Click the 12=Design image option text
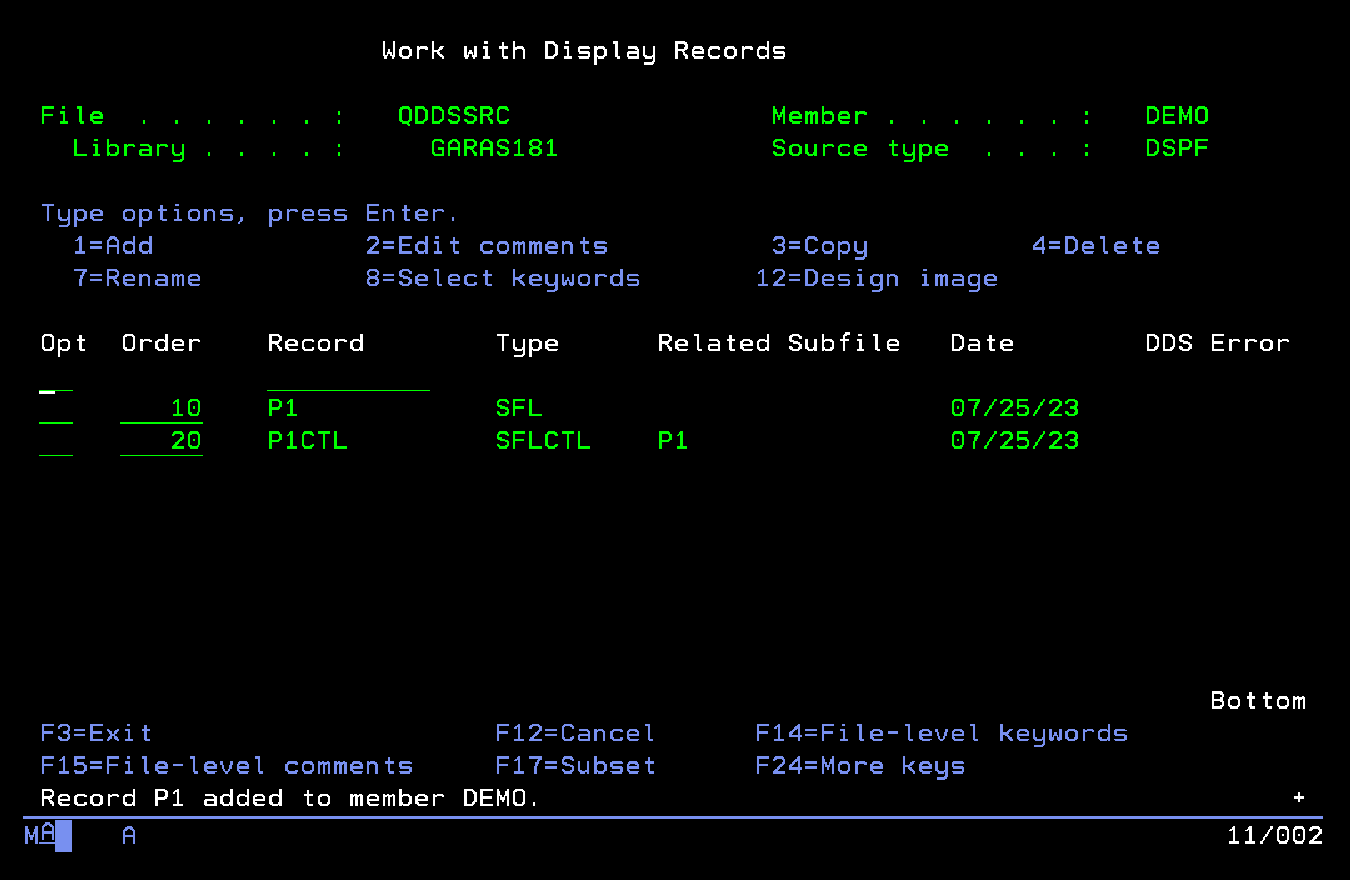Viewport: 1350px width, 880px height. click(876, 279)
